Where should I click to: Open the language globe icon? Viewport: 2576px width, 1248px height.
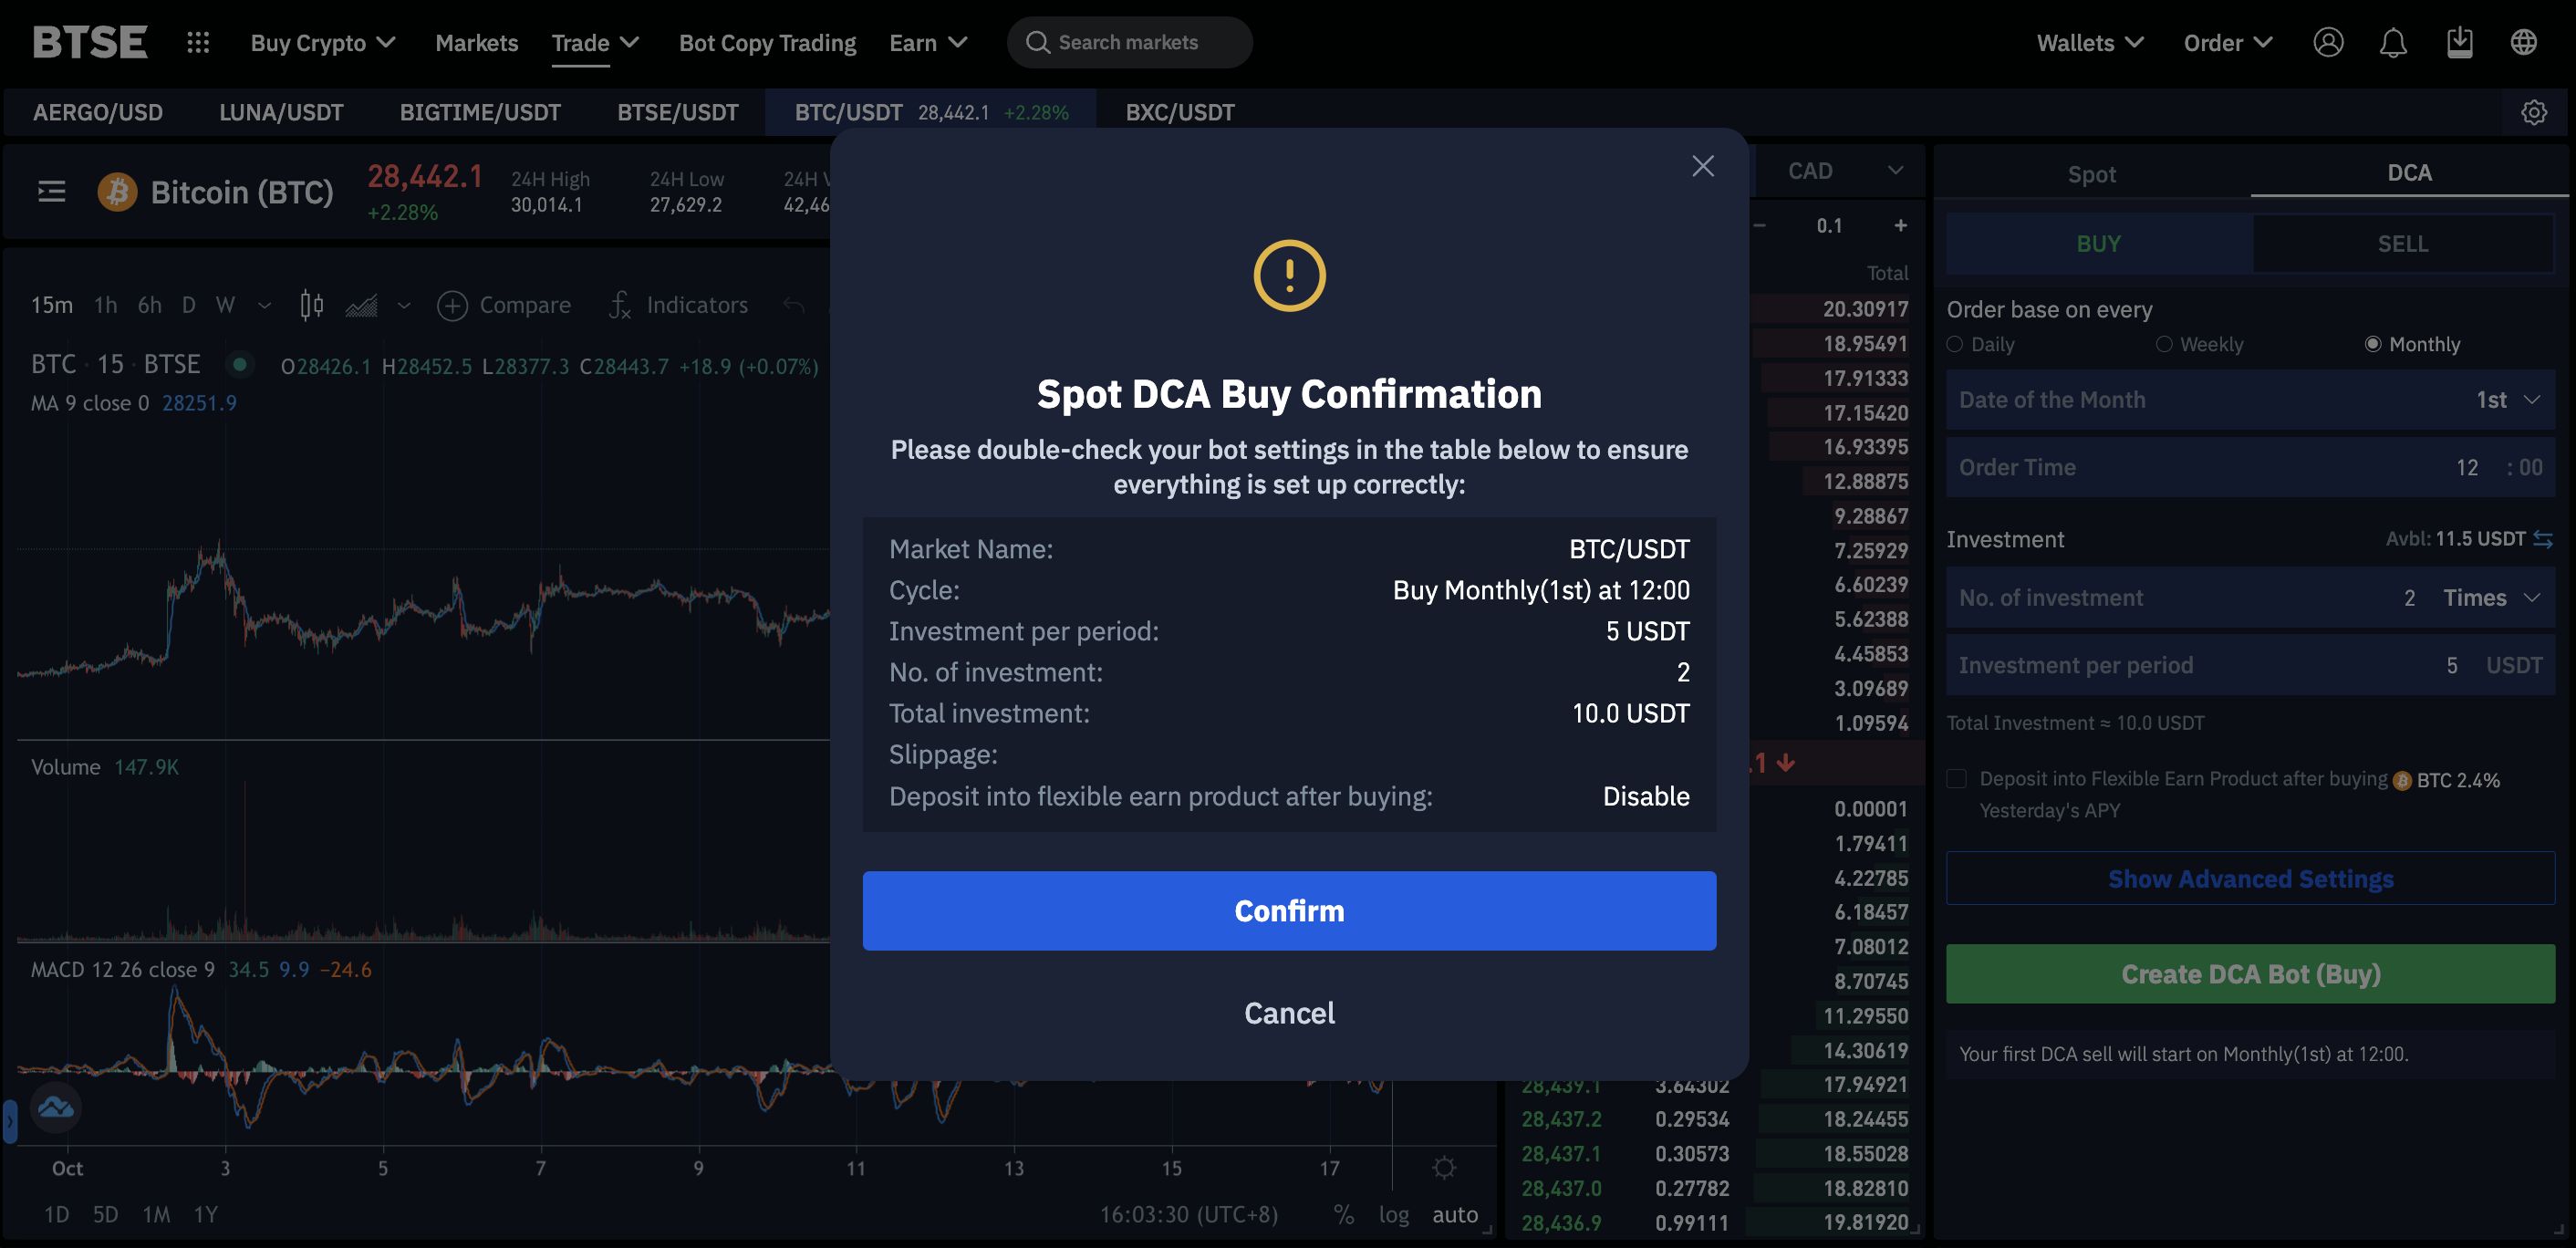(x=2524, y=42)
